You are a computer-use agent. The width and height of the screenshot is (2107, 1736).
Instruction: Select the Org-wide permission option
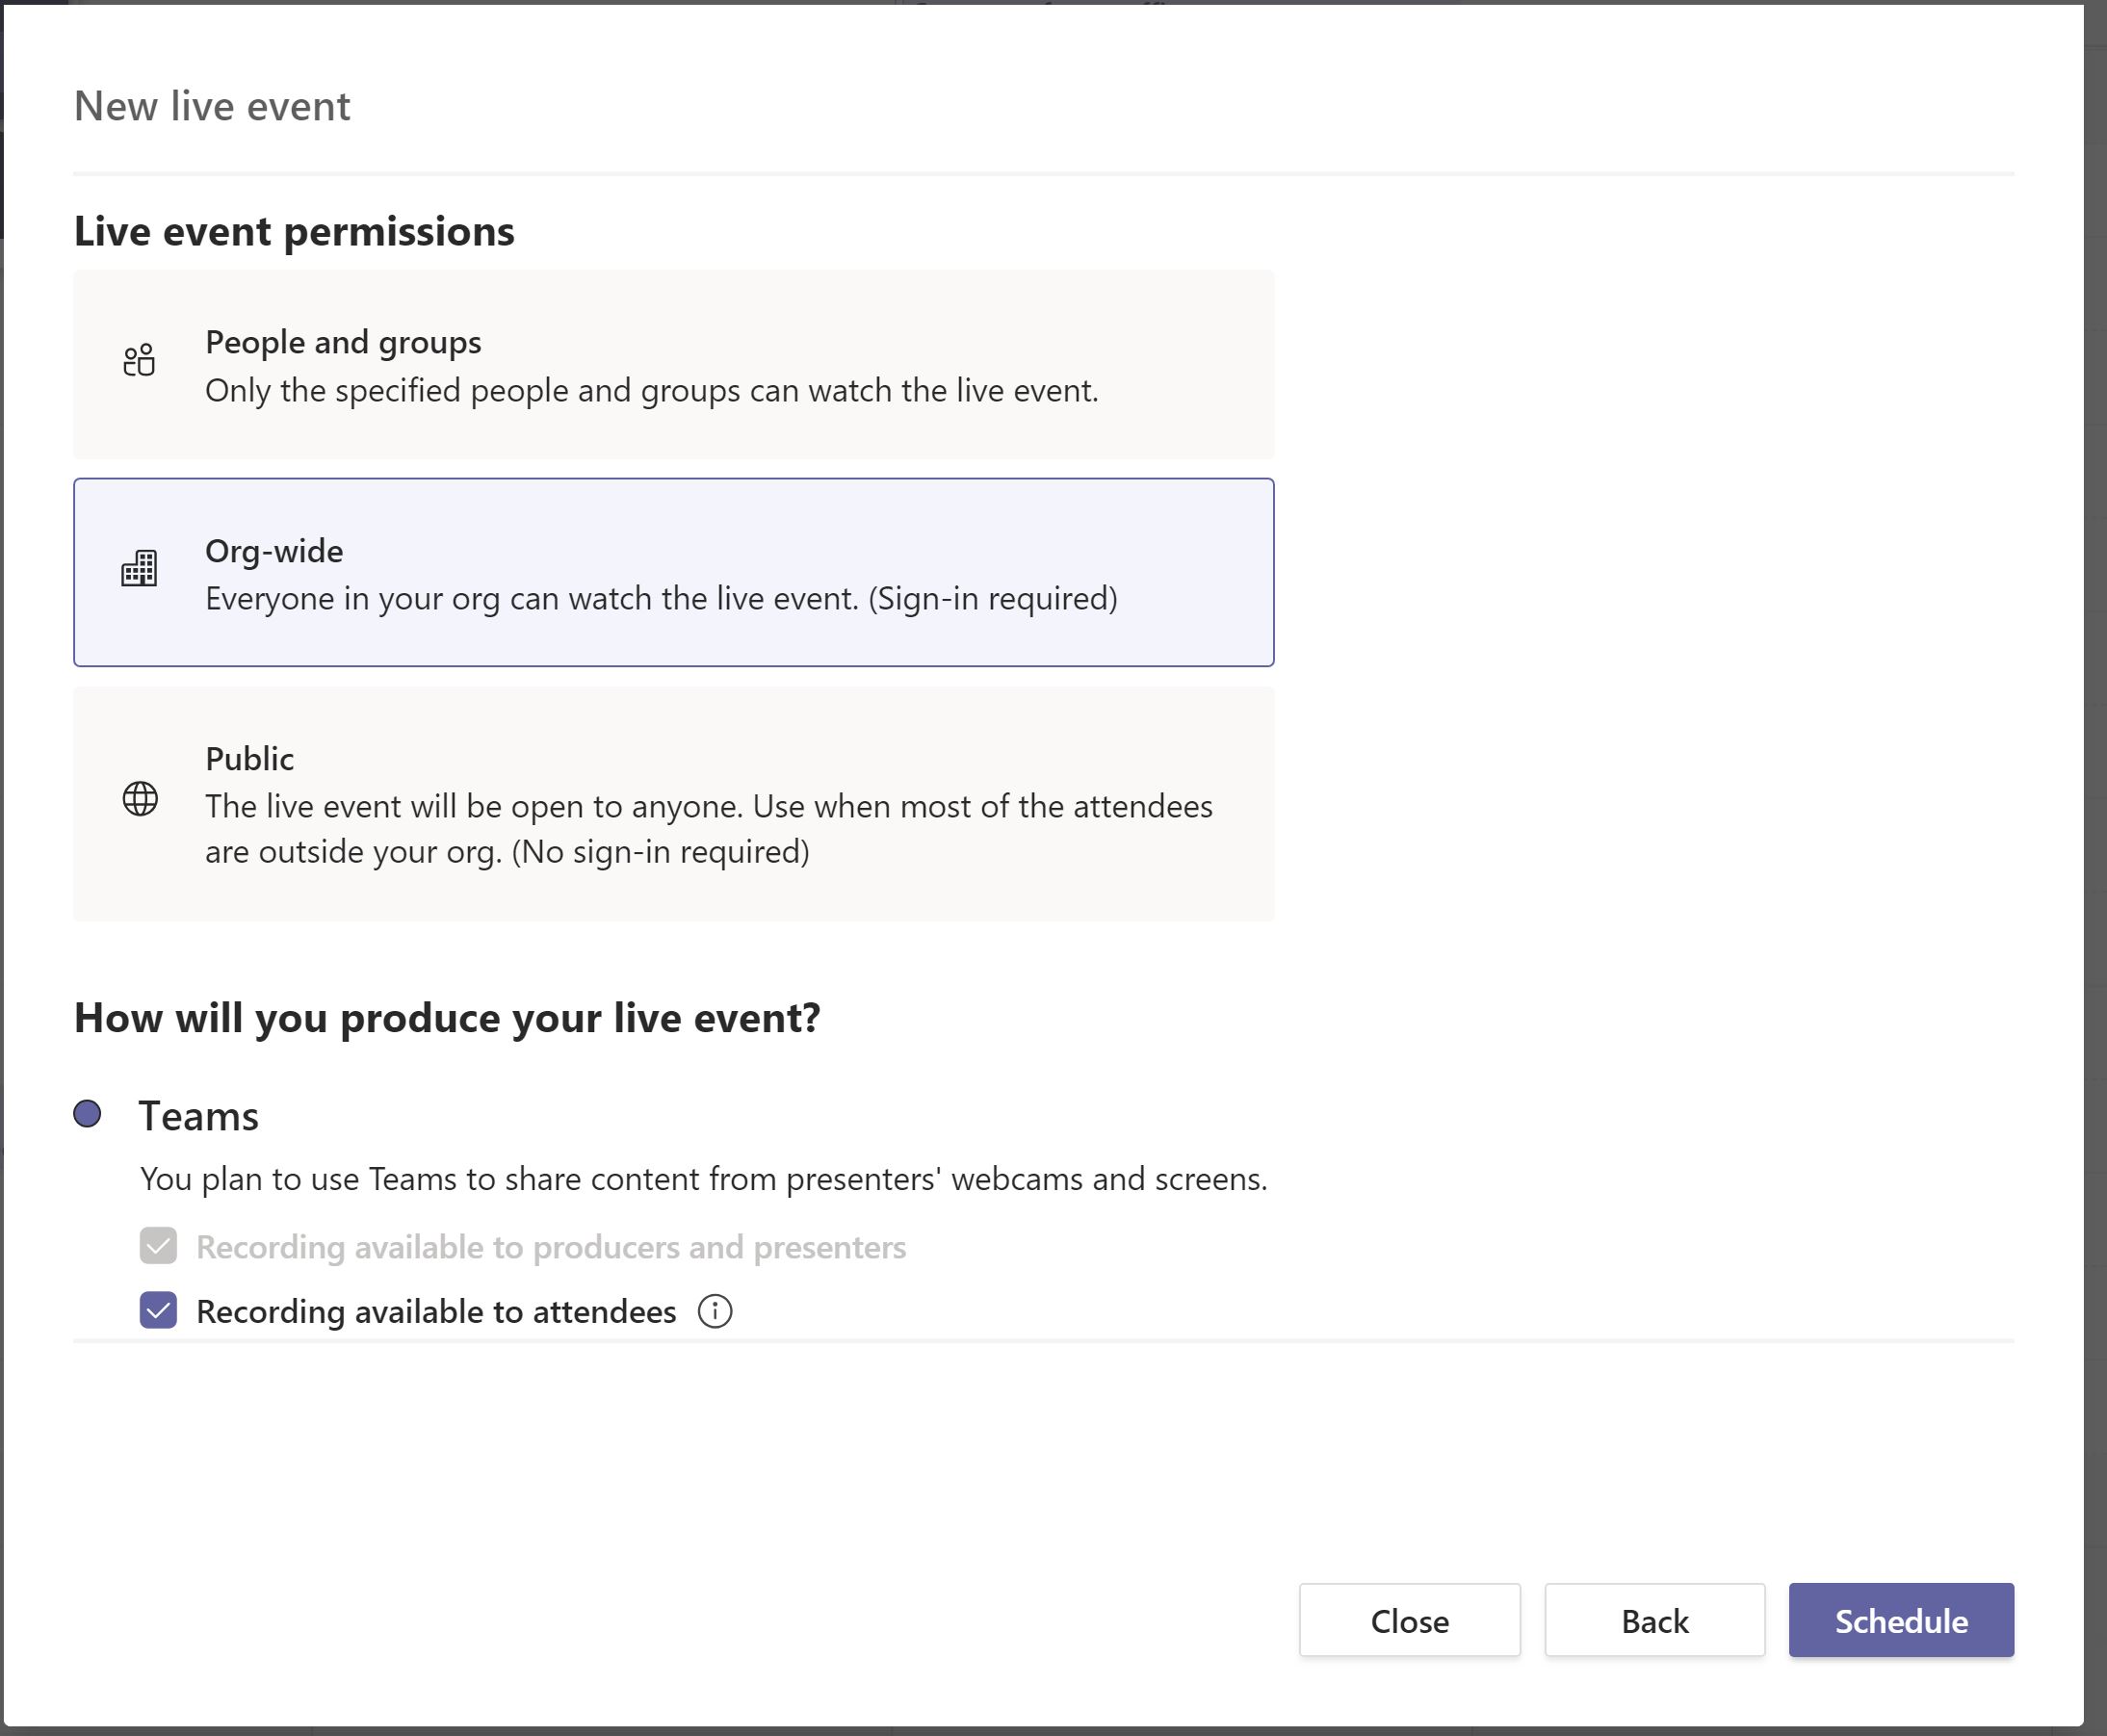pyautogui.click(x=674, y=572)
